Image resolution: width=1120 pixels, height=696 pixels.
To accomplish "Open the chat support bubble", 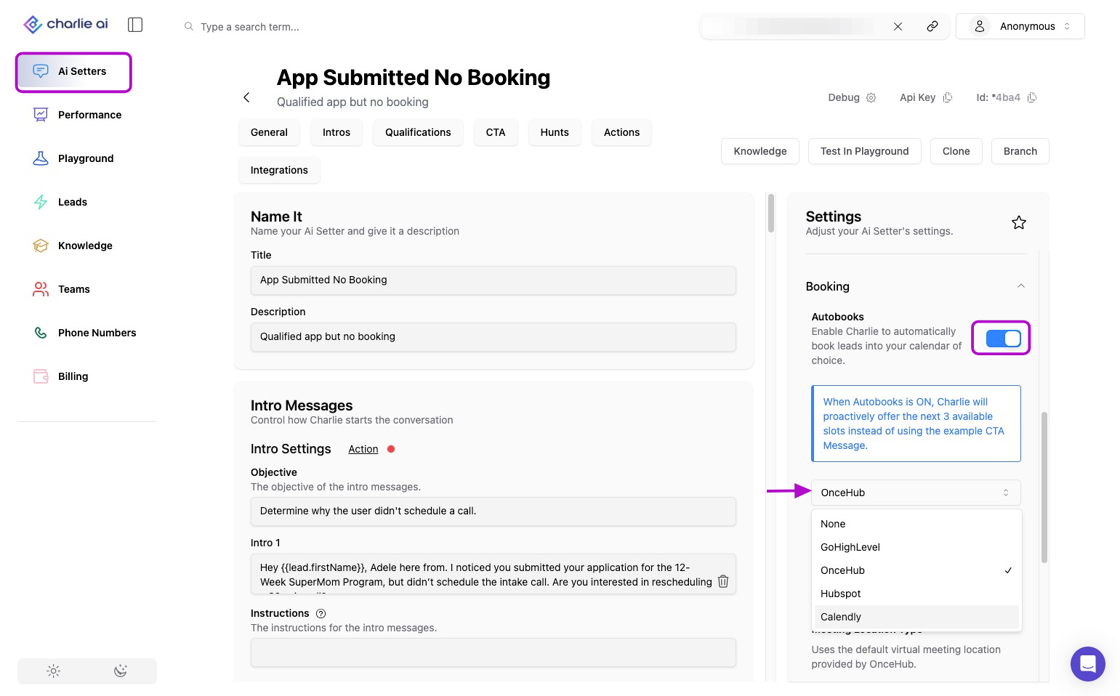I will pyautogui.click(x=1087, y=664).
